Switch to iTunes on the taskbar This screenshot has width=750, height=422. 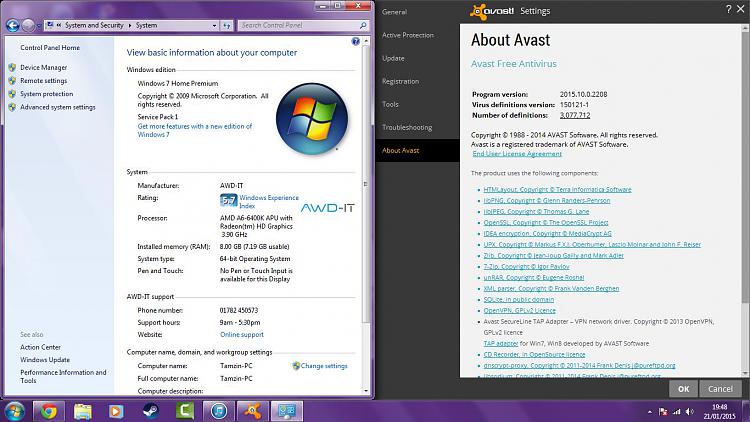click(x=219, y=411)
